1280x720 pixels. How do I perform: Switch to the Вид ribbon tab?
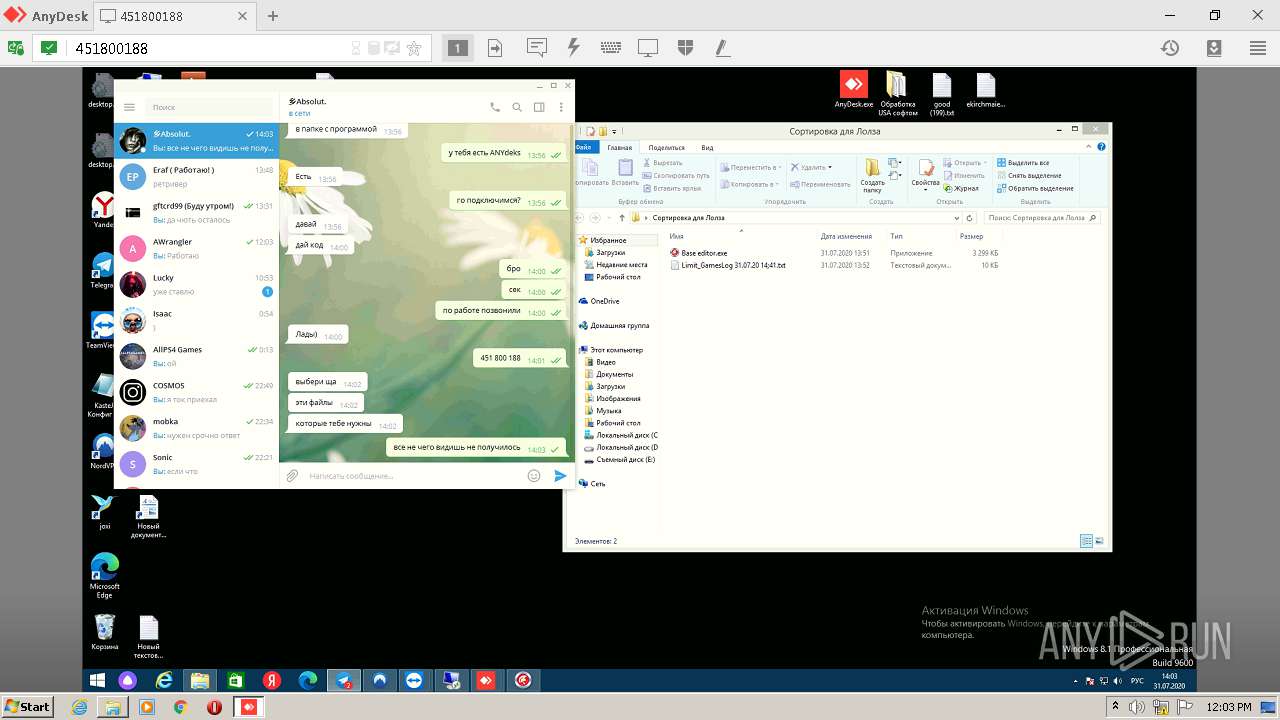707,148
